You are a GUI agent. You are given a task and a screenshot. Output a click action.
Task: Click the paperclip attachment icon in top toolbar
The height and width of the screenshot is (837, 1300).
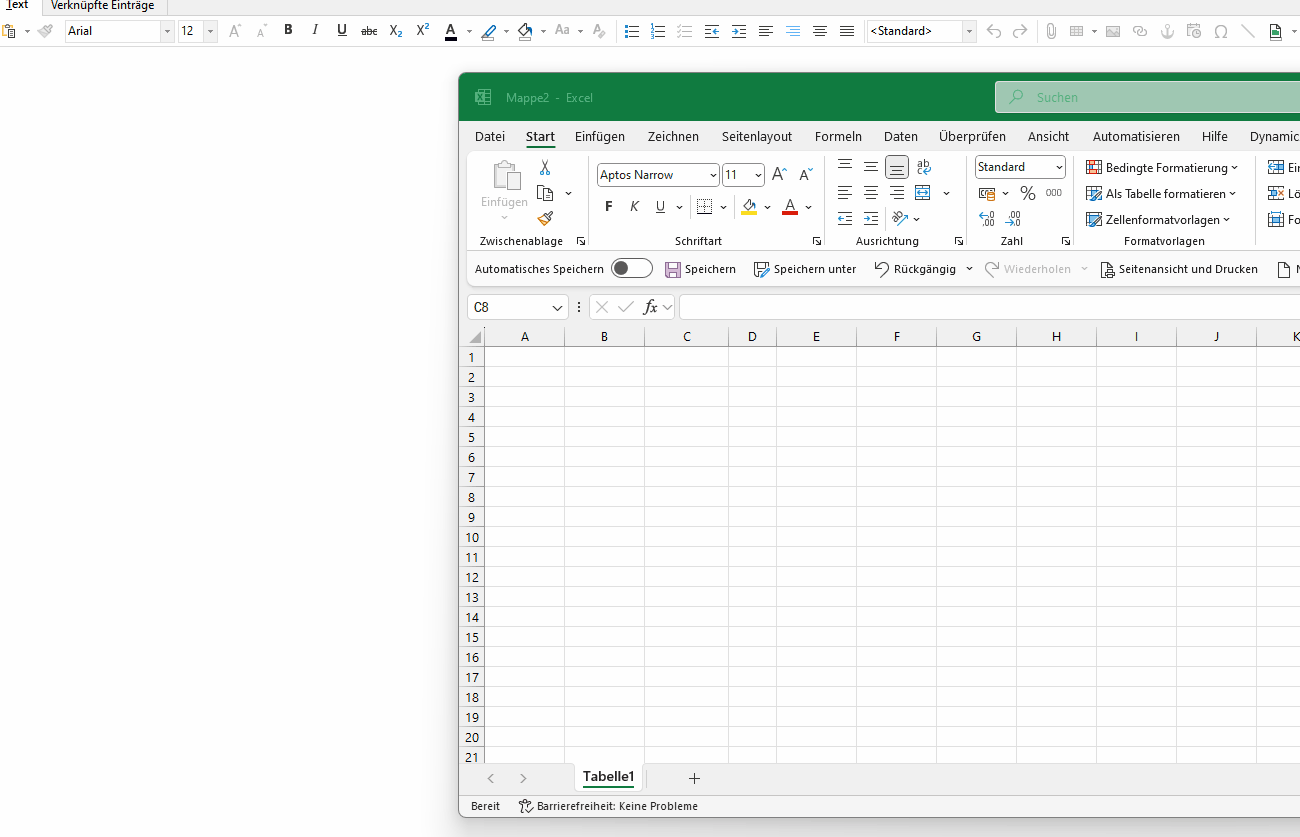(1051, 31)
